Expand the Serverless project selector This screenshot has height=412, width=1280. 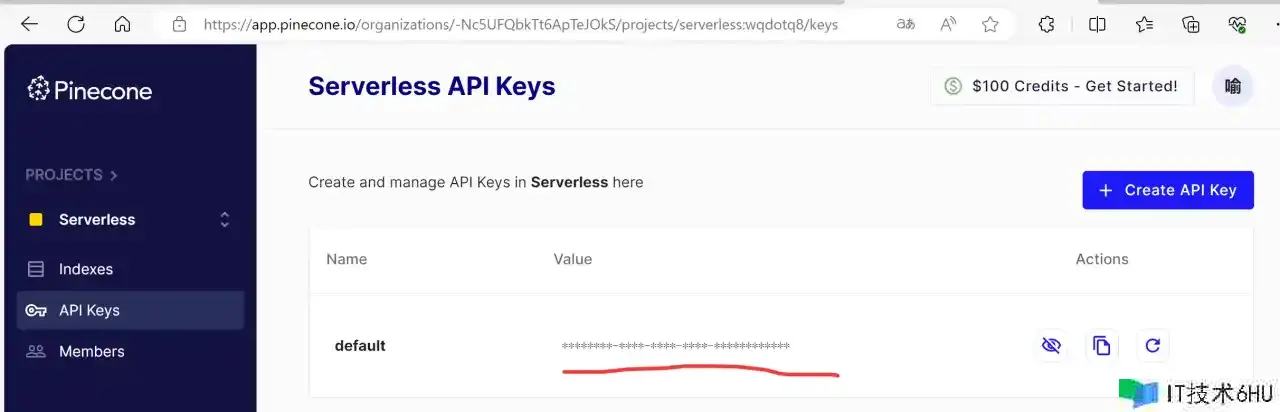pos(225,220)
